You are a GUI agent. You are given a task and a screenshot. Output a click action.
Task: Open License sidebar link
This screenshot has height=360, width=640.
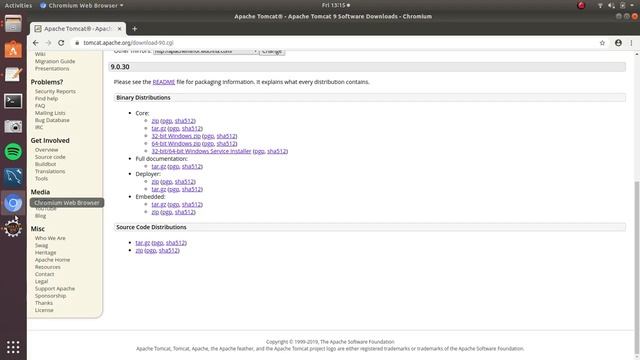[44, 310]
